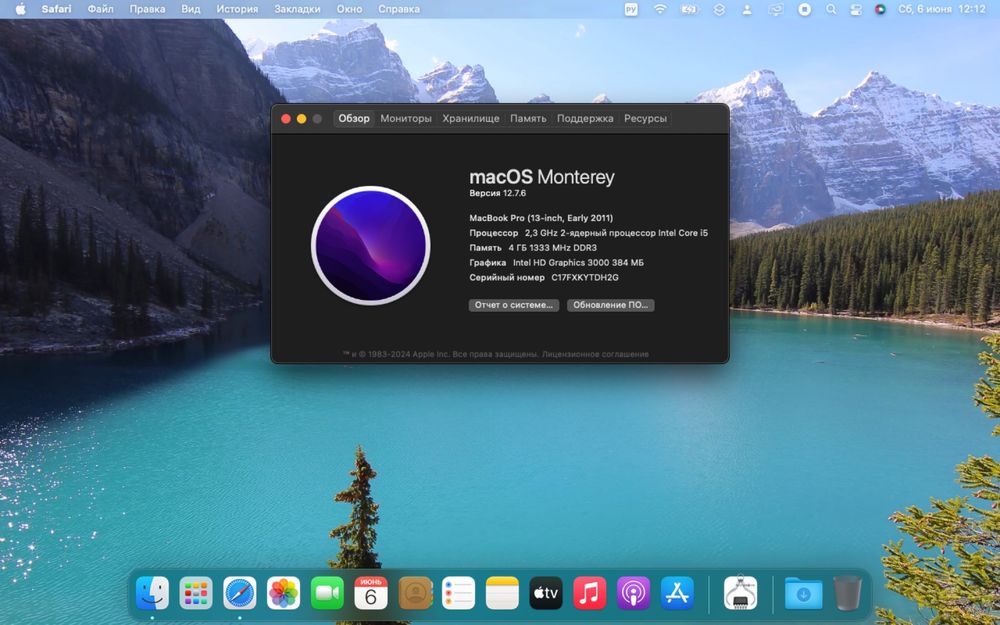Click the Версия 12.7.6 text
This screenshot has width=1000, height=625.
(x=497, y=193)
